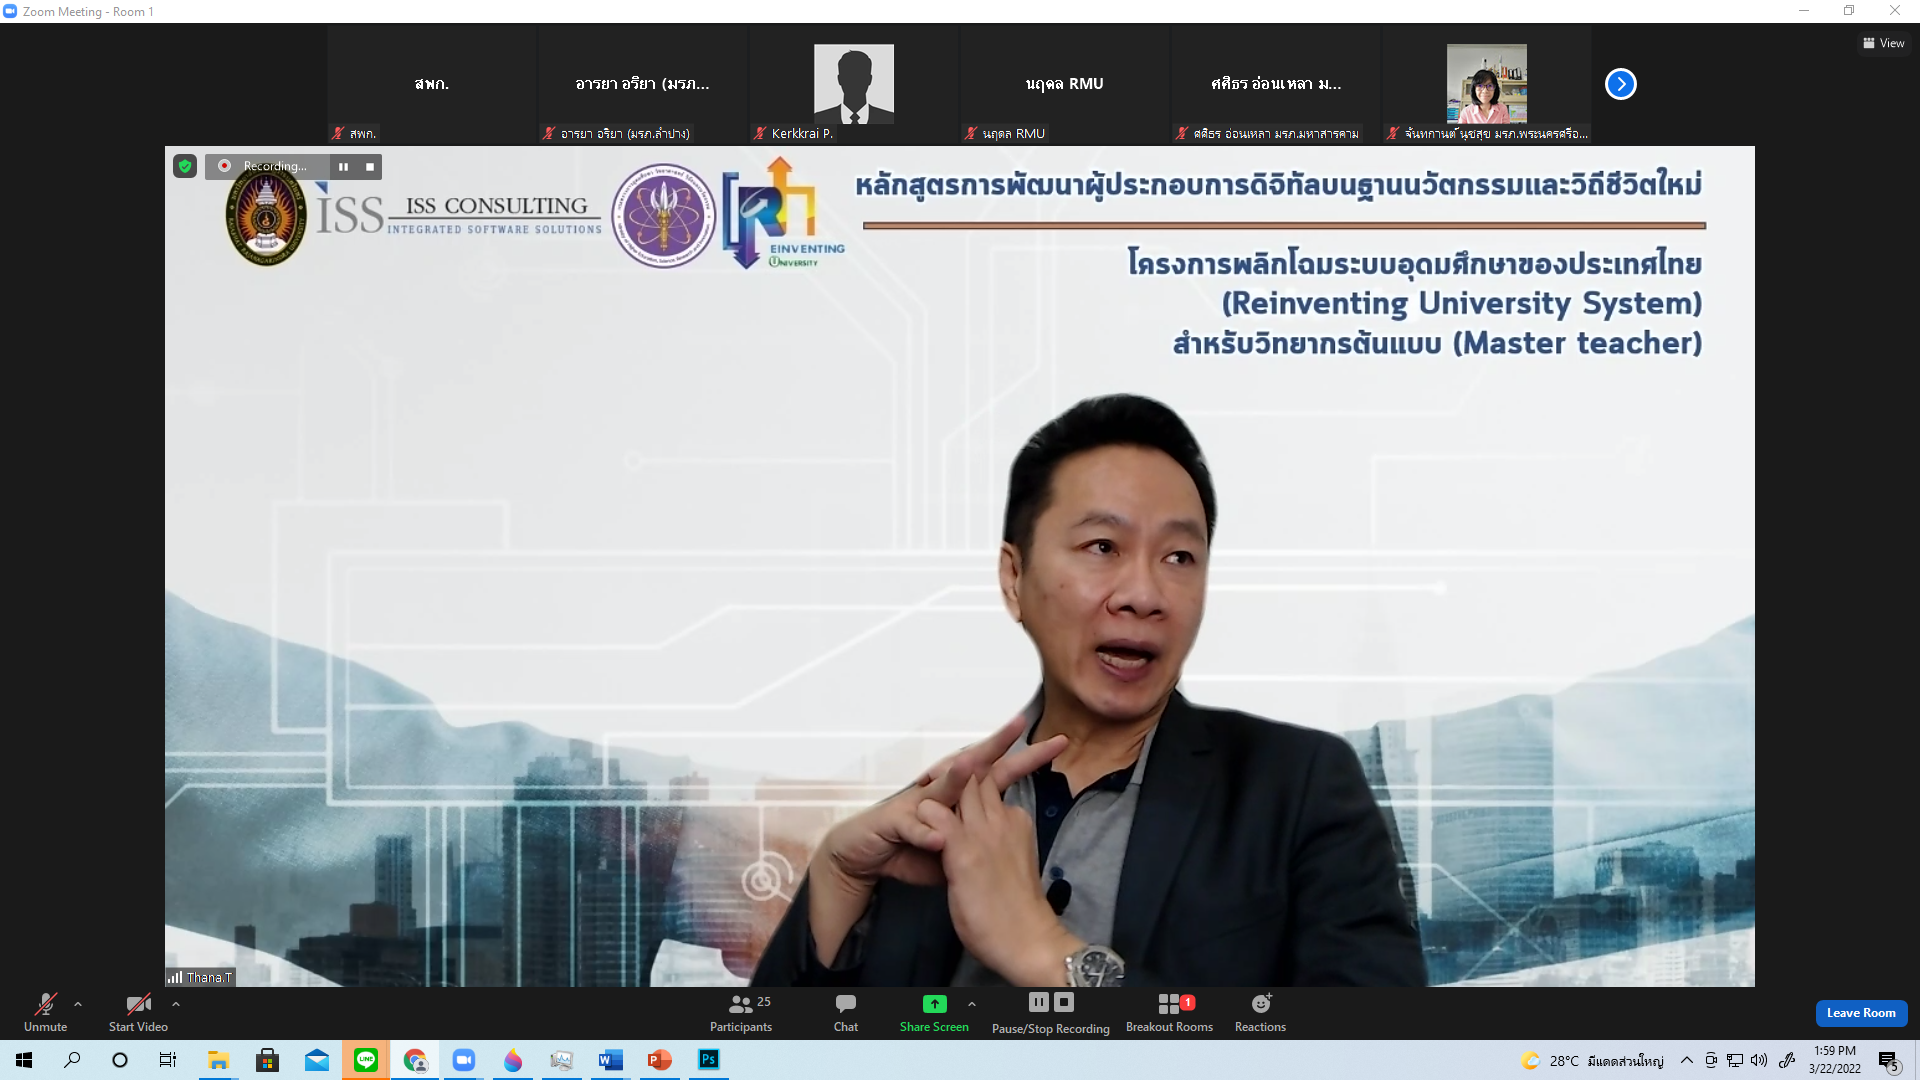Open the Windows Start menu
1920x1080 pixels.
(24, 1060)
